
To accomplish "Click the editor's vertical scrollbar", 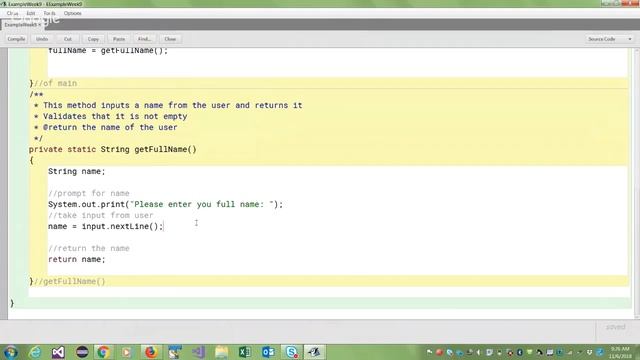I will click(637, 184).
